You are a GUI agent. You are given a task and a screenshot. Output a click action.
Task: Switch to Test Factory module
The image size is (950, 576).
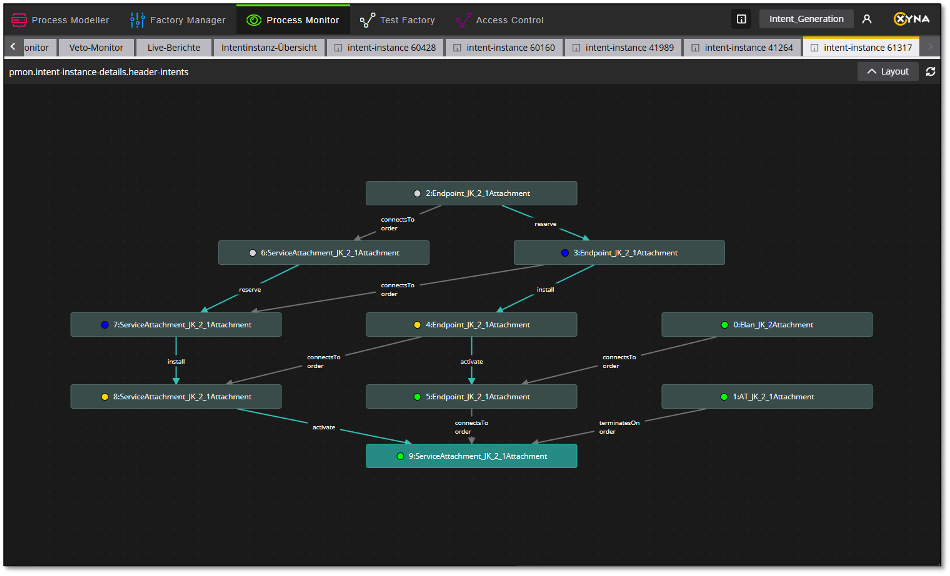[397, 20]
